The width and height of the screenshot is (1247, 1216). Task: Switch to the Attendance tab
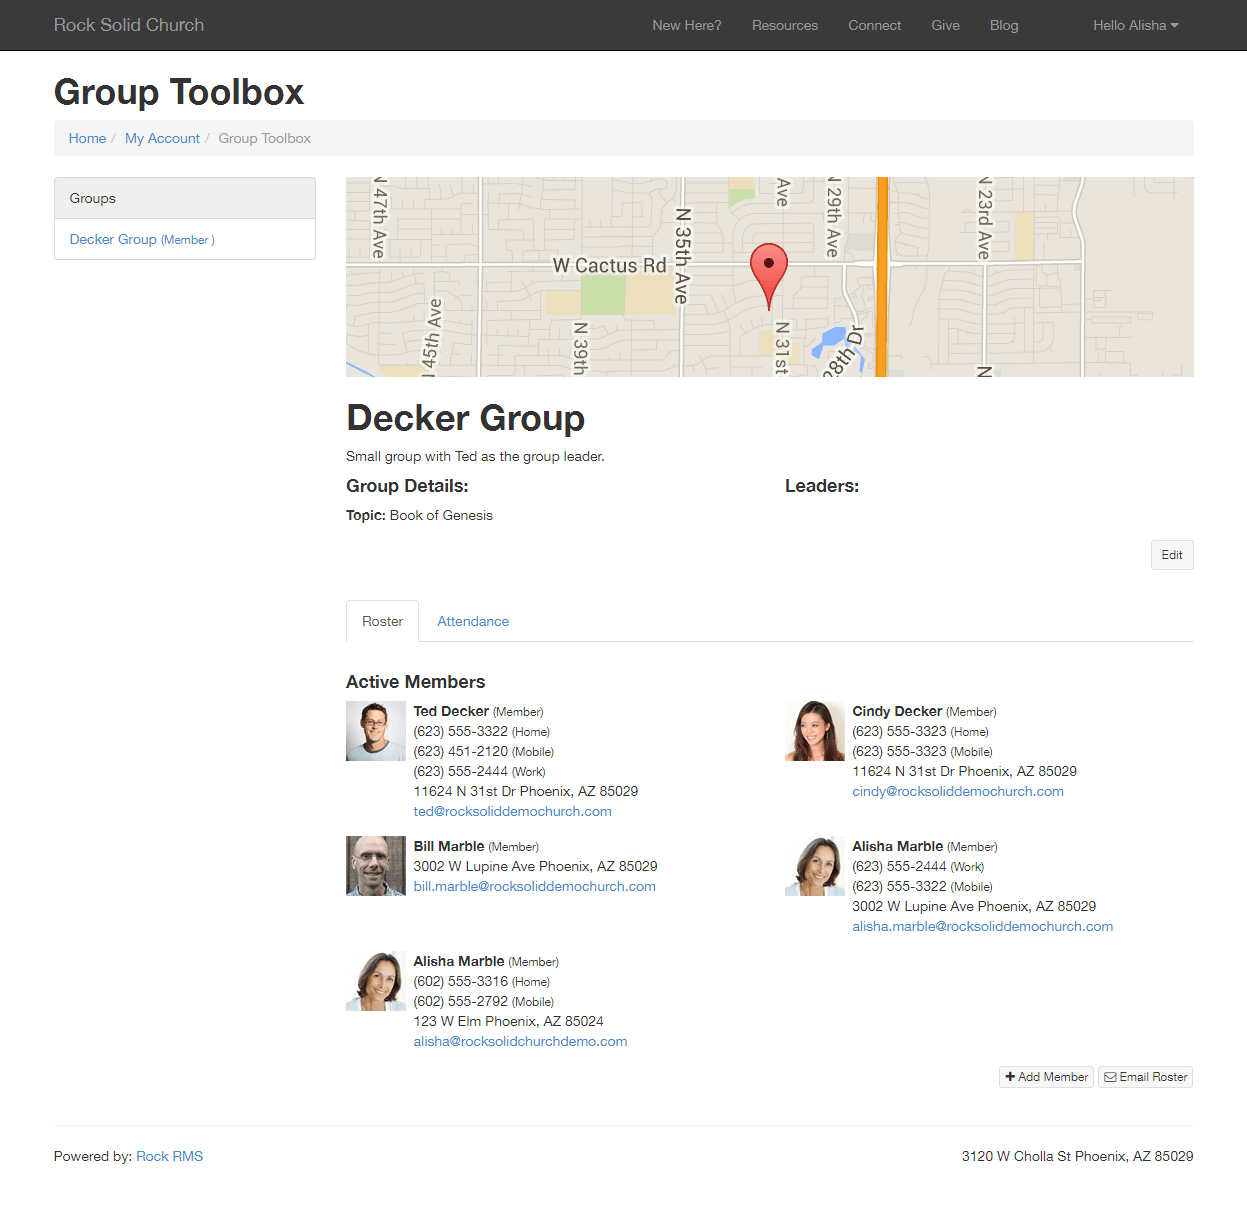pos(473,621)
